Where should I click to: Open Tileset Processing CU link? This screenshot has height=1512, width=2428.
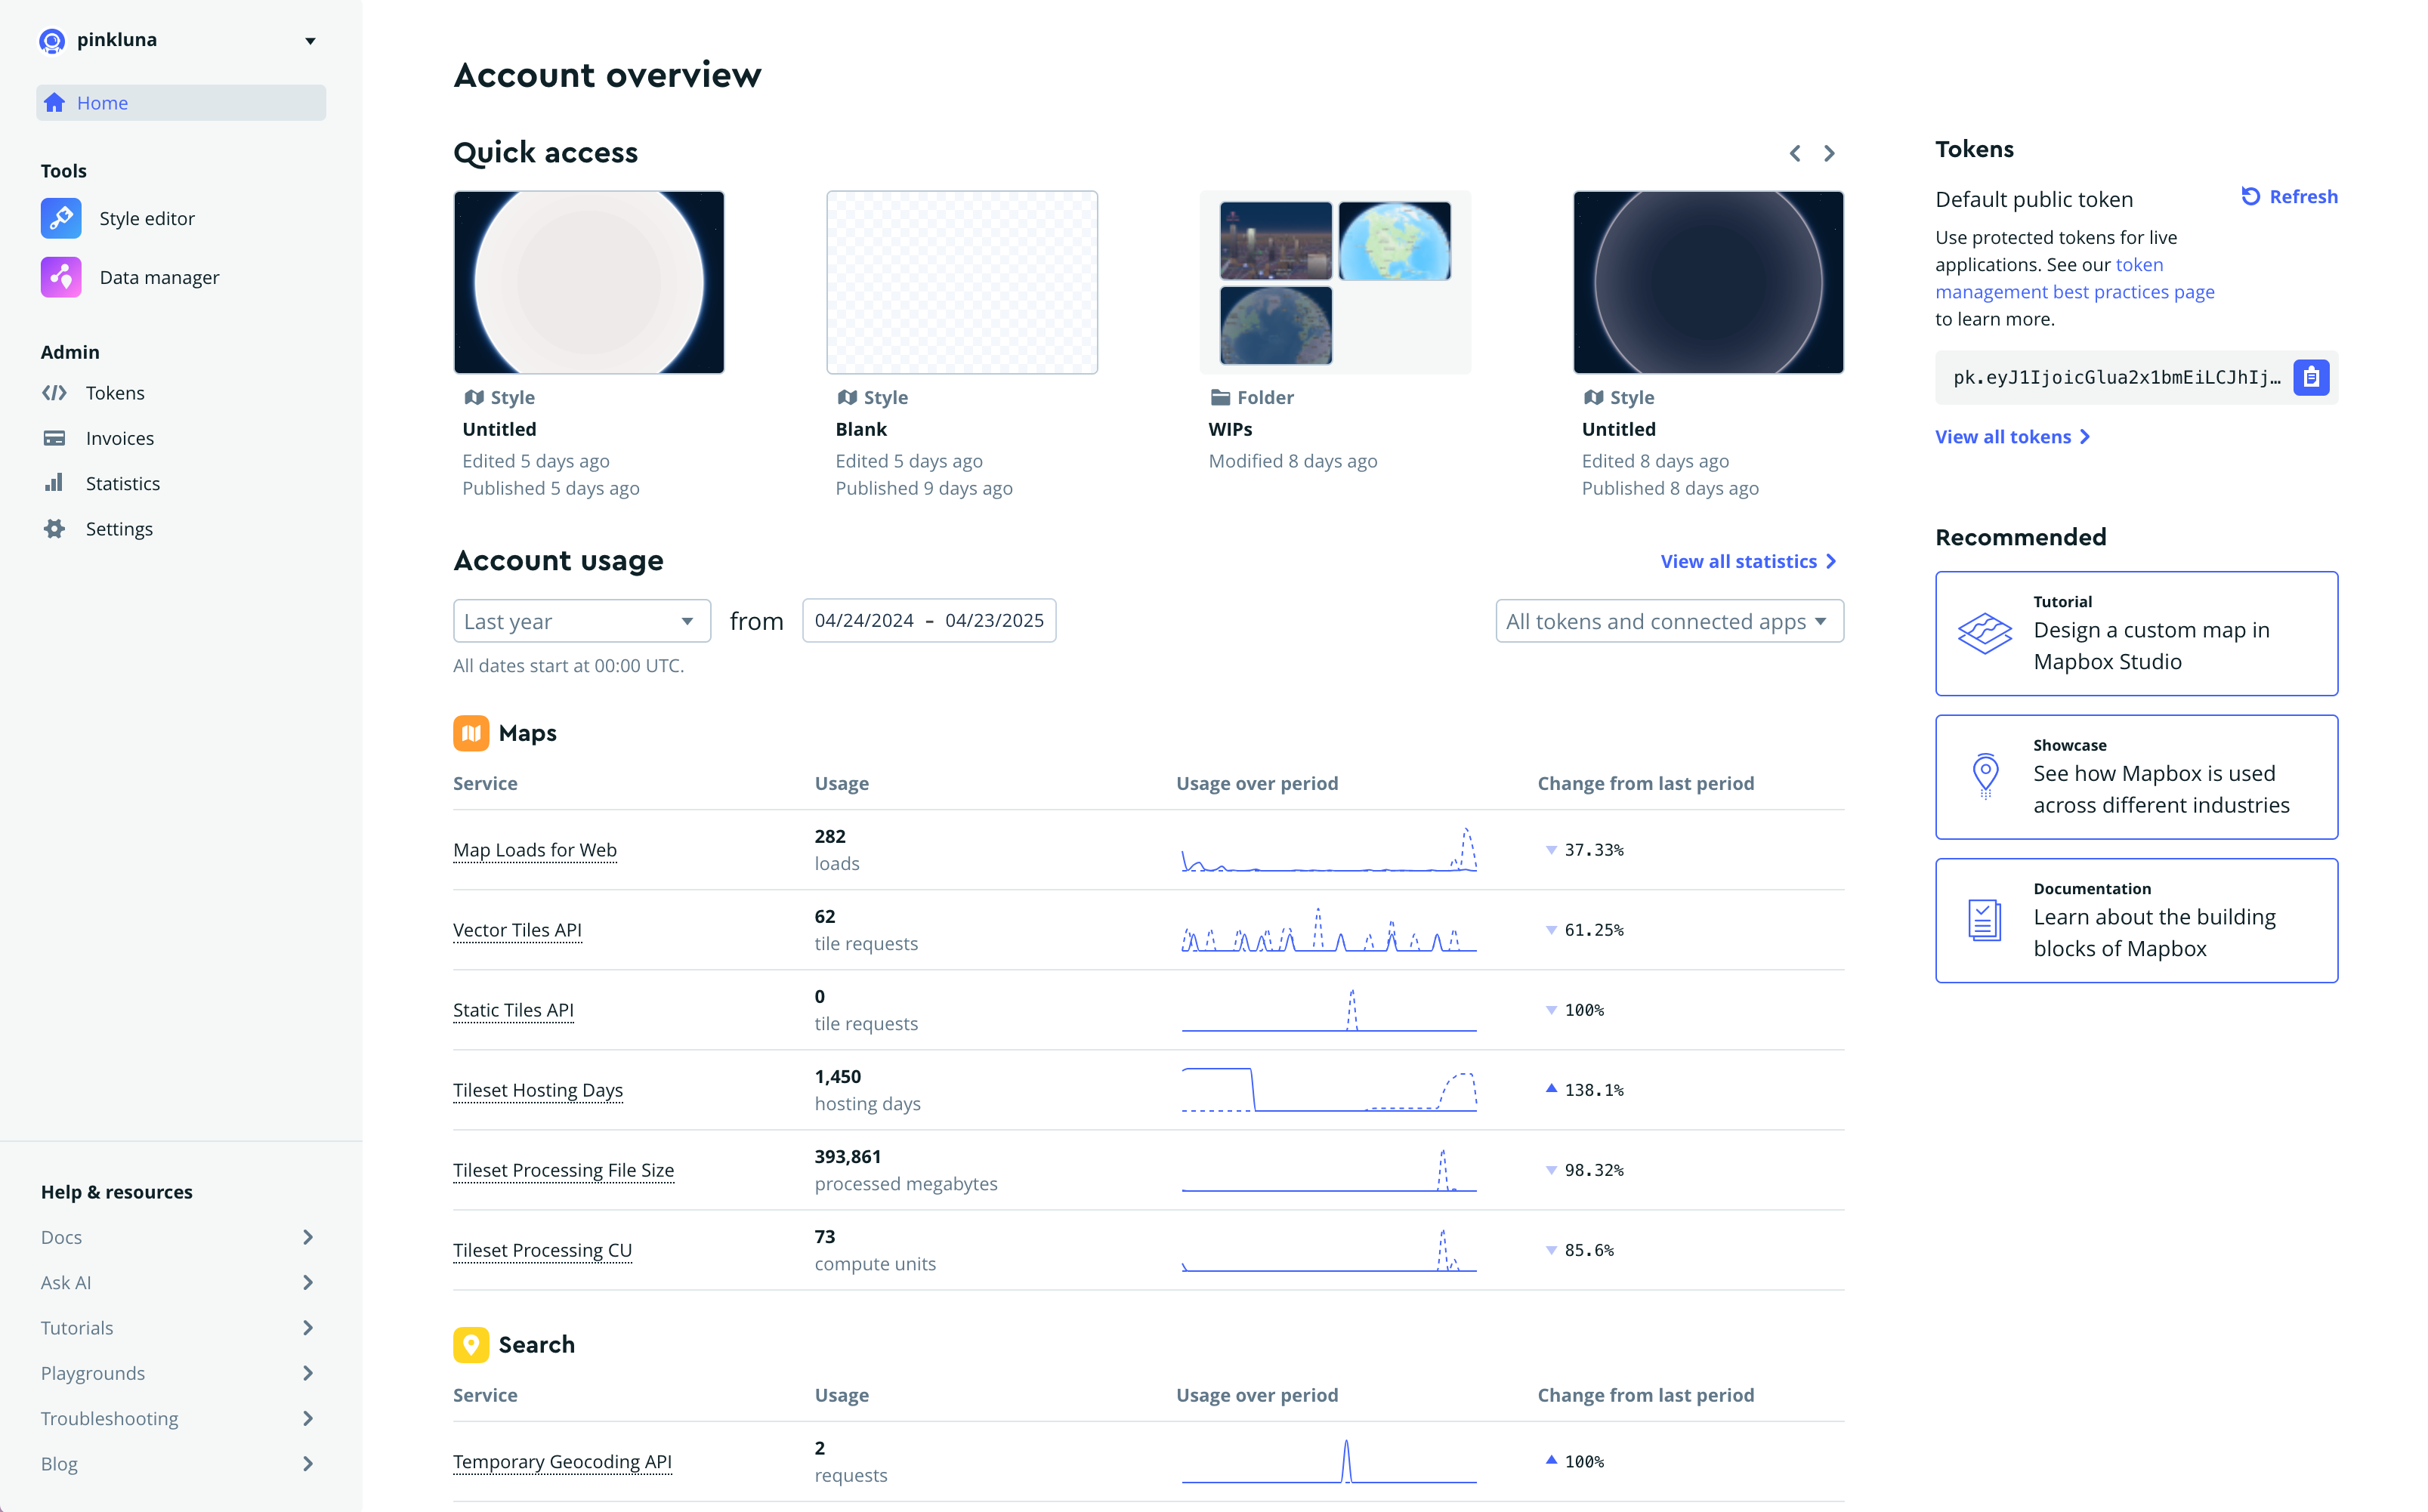[x=542, y=1250]
